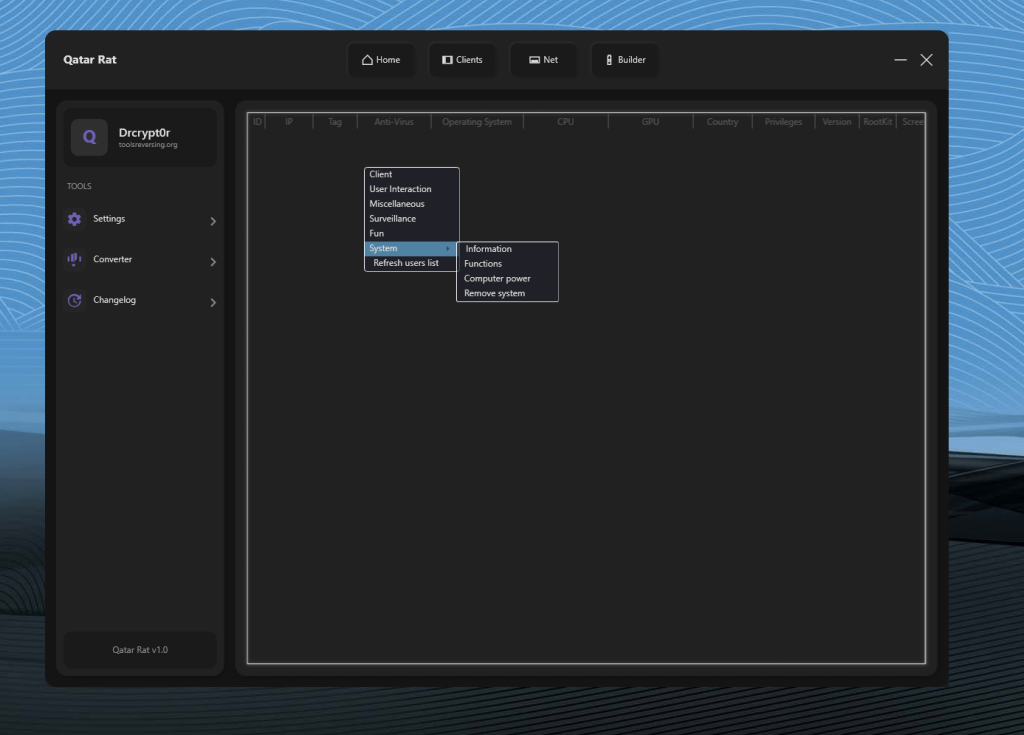Click the toolsreversing.org text under username
The width and height of the screenshot is (1024, 735).
click(148, 145)
